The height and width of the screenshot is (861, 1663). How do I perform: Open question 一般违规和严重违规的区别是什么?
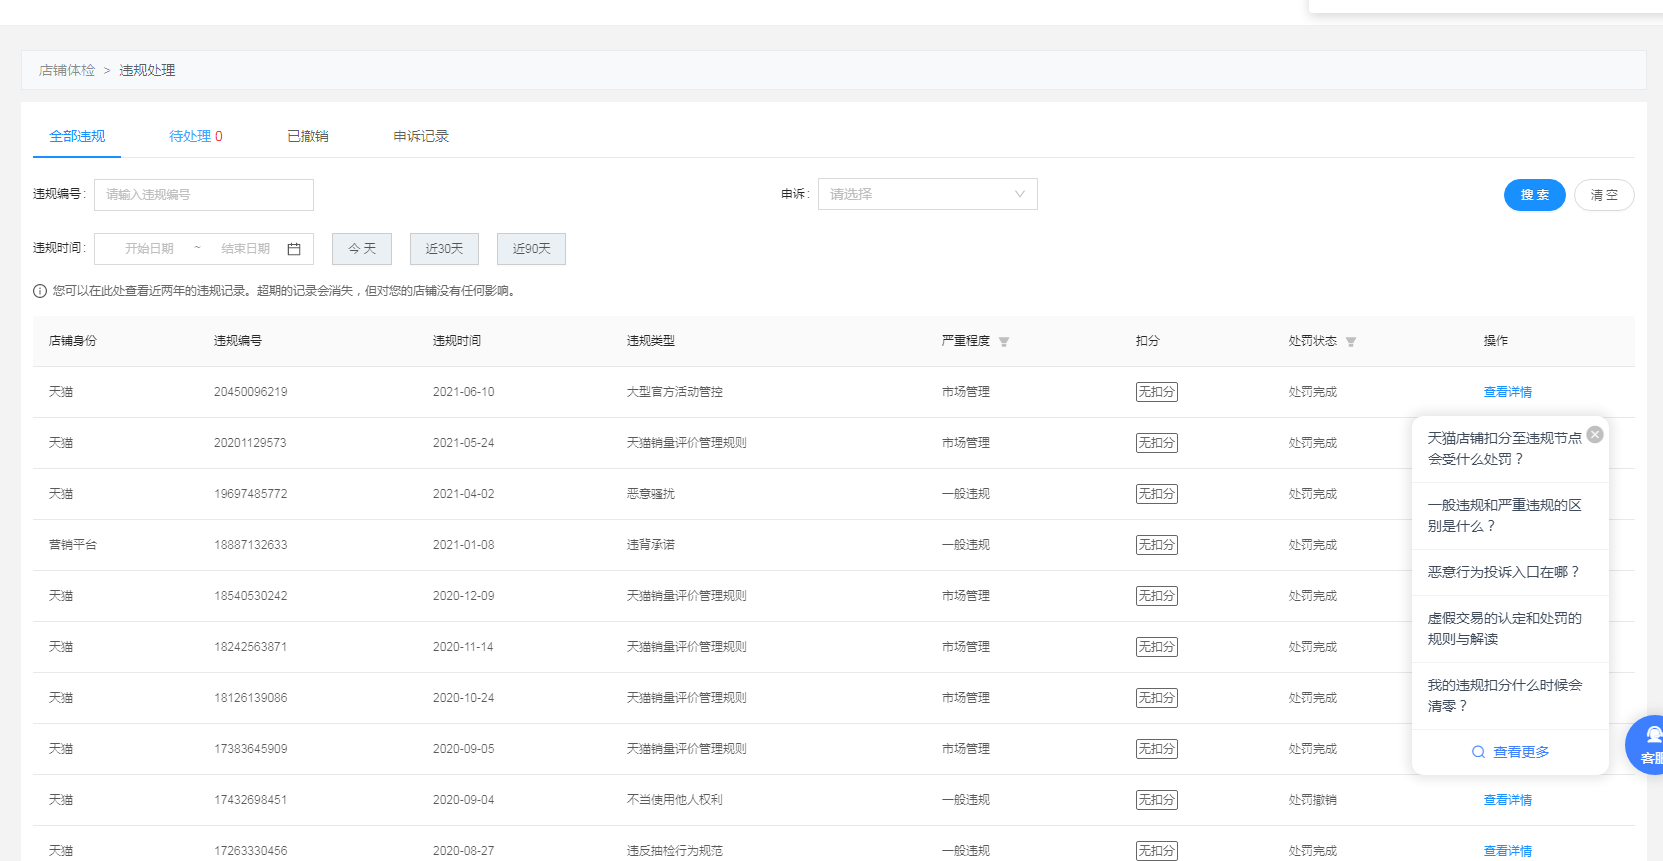pyautogui.click(x=1504, y=516)
